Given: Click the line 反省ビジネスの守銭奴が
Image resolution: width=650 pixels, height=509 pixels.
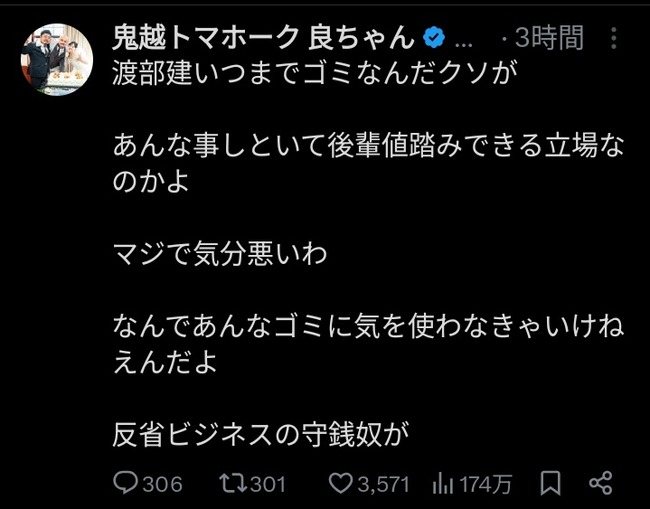Looking at the screenshot, I should (261, 435).
